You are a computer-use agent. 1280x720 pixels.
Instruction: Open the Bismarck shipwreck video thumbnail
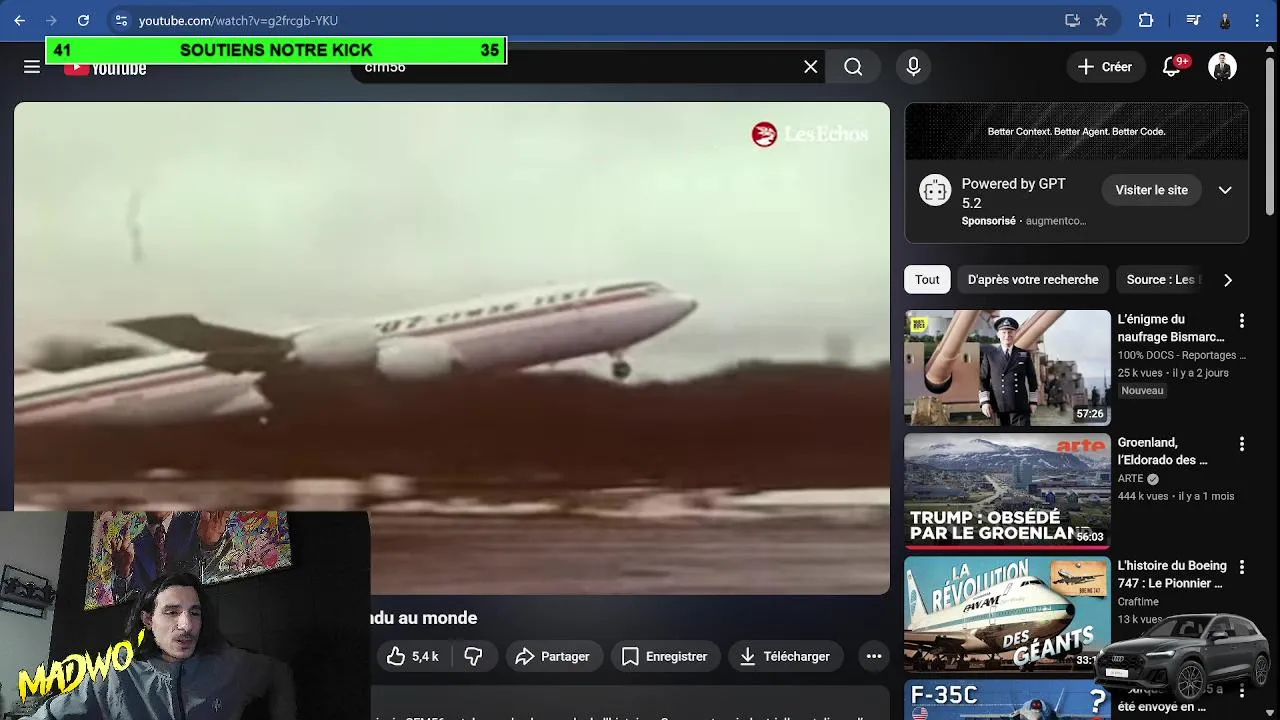[1007, 368]
